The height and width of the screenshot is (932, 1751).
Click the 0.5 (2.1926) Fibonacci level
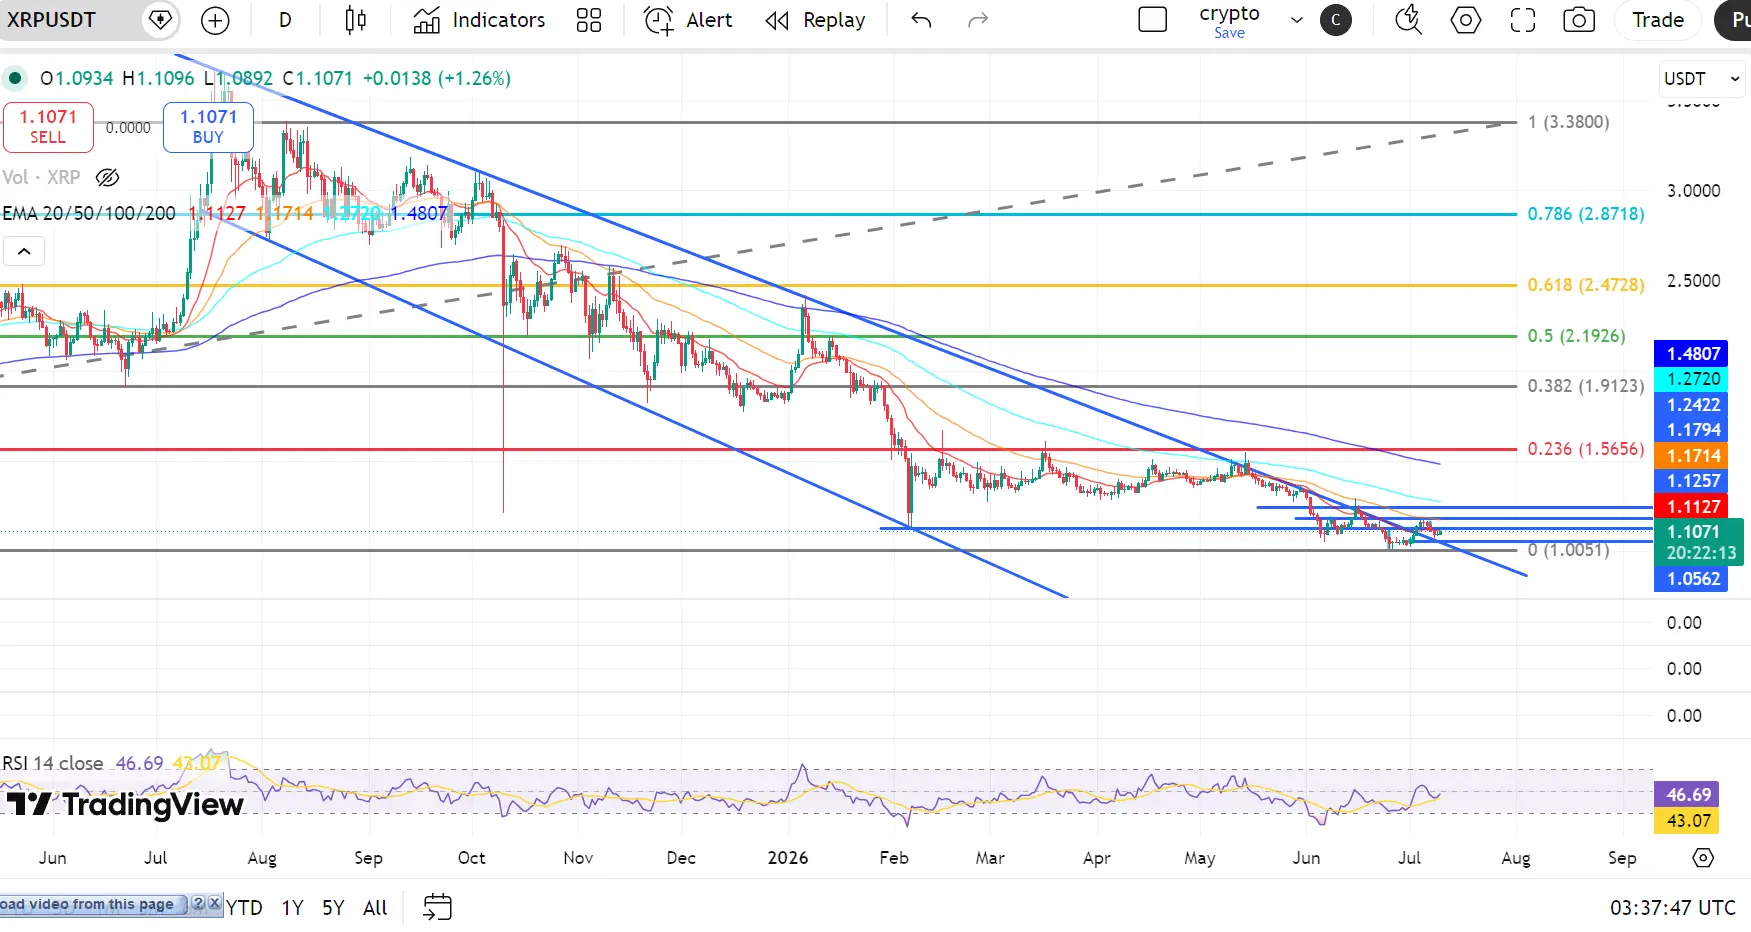click(1576, 336)
